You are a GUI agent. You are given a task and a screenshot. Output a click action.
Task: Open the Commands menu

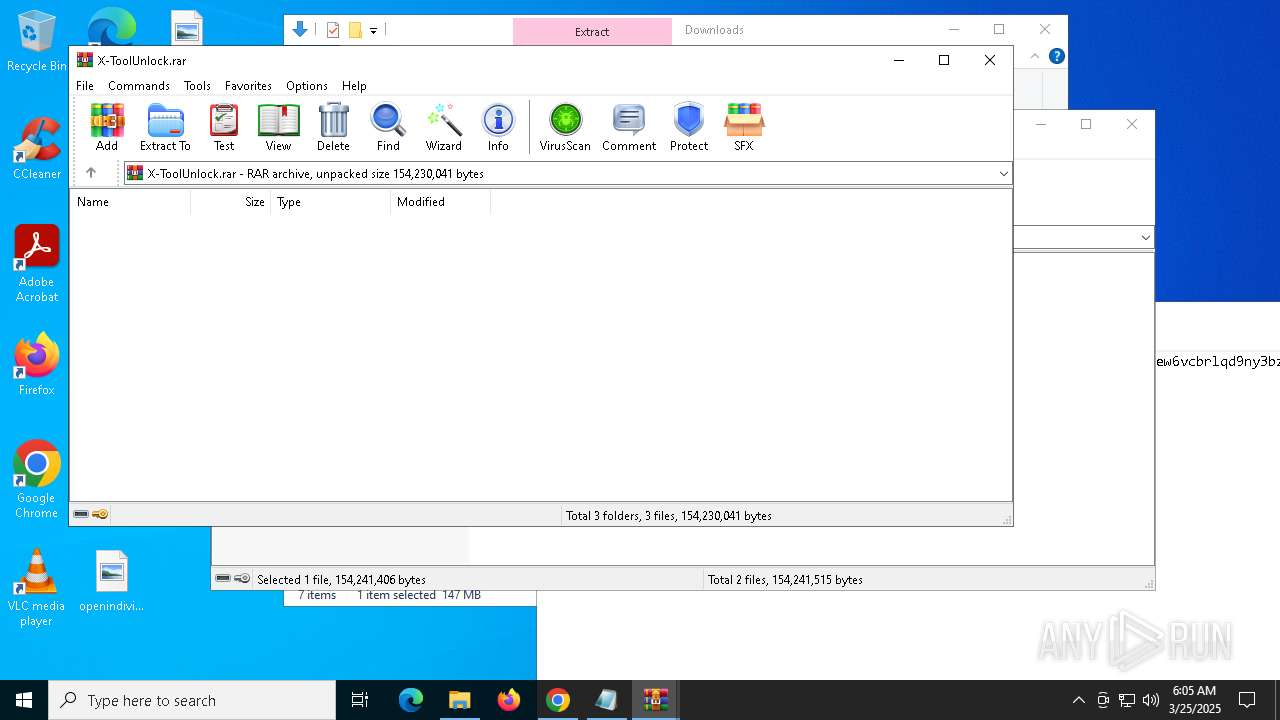[x=139, y=86]
